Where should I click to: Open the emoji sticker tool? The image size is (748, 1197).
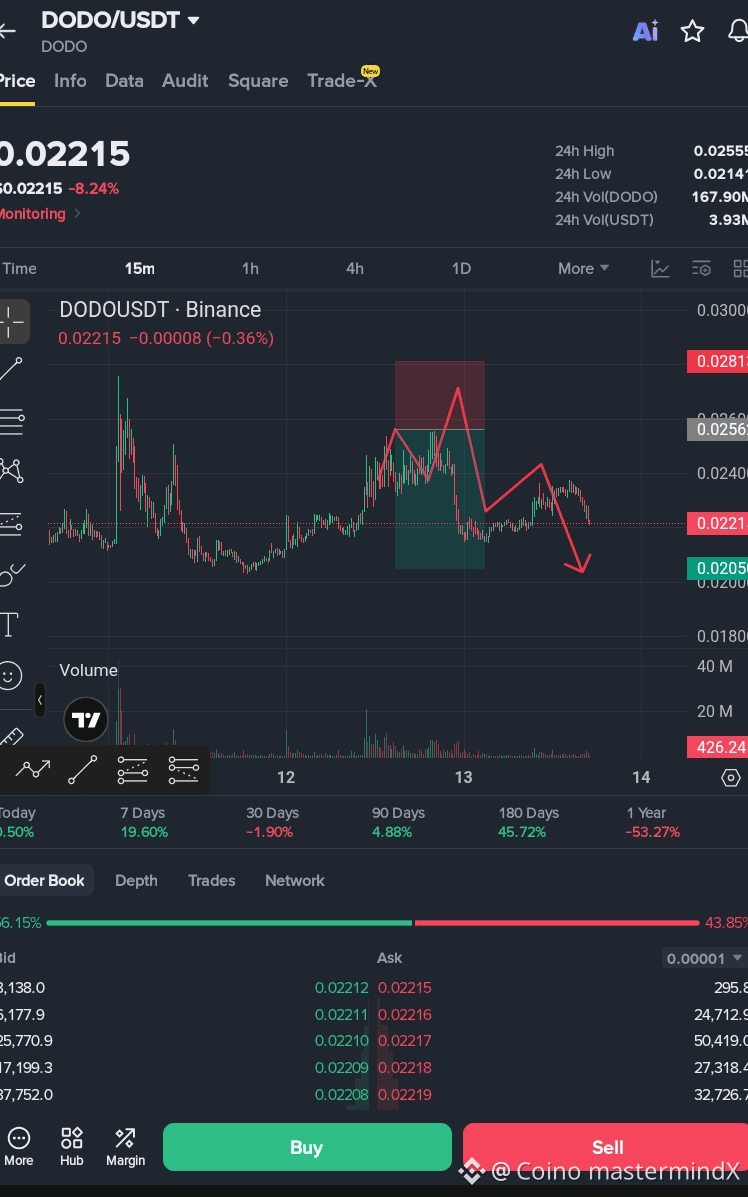pos(10,676)
